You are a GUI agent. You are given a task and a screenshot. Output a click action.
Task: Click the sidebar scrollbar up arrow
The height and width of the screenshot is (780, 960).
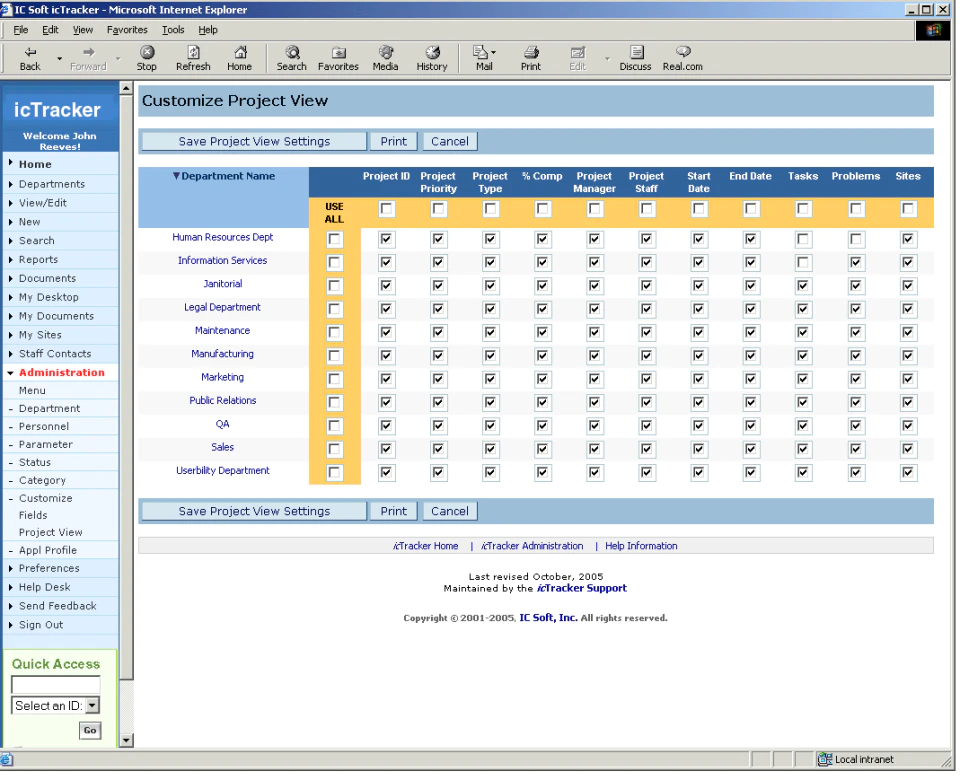[x=126, y=89]
